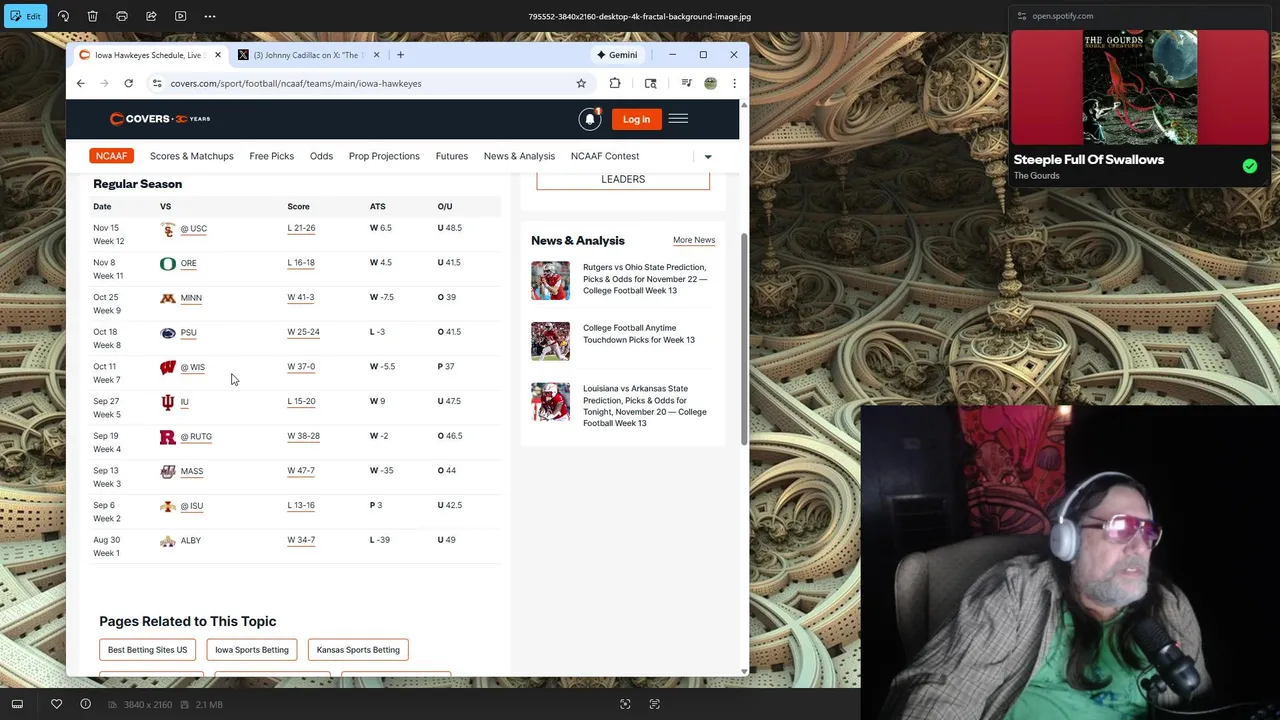The width and height of the screenshot is (1280, 720).
Task: Click the LEADERS button
Action: [623, 179]
